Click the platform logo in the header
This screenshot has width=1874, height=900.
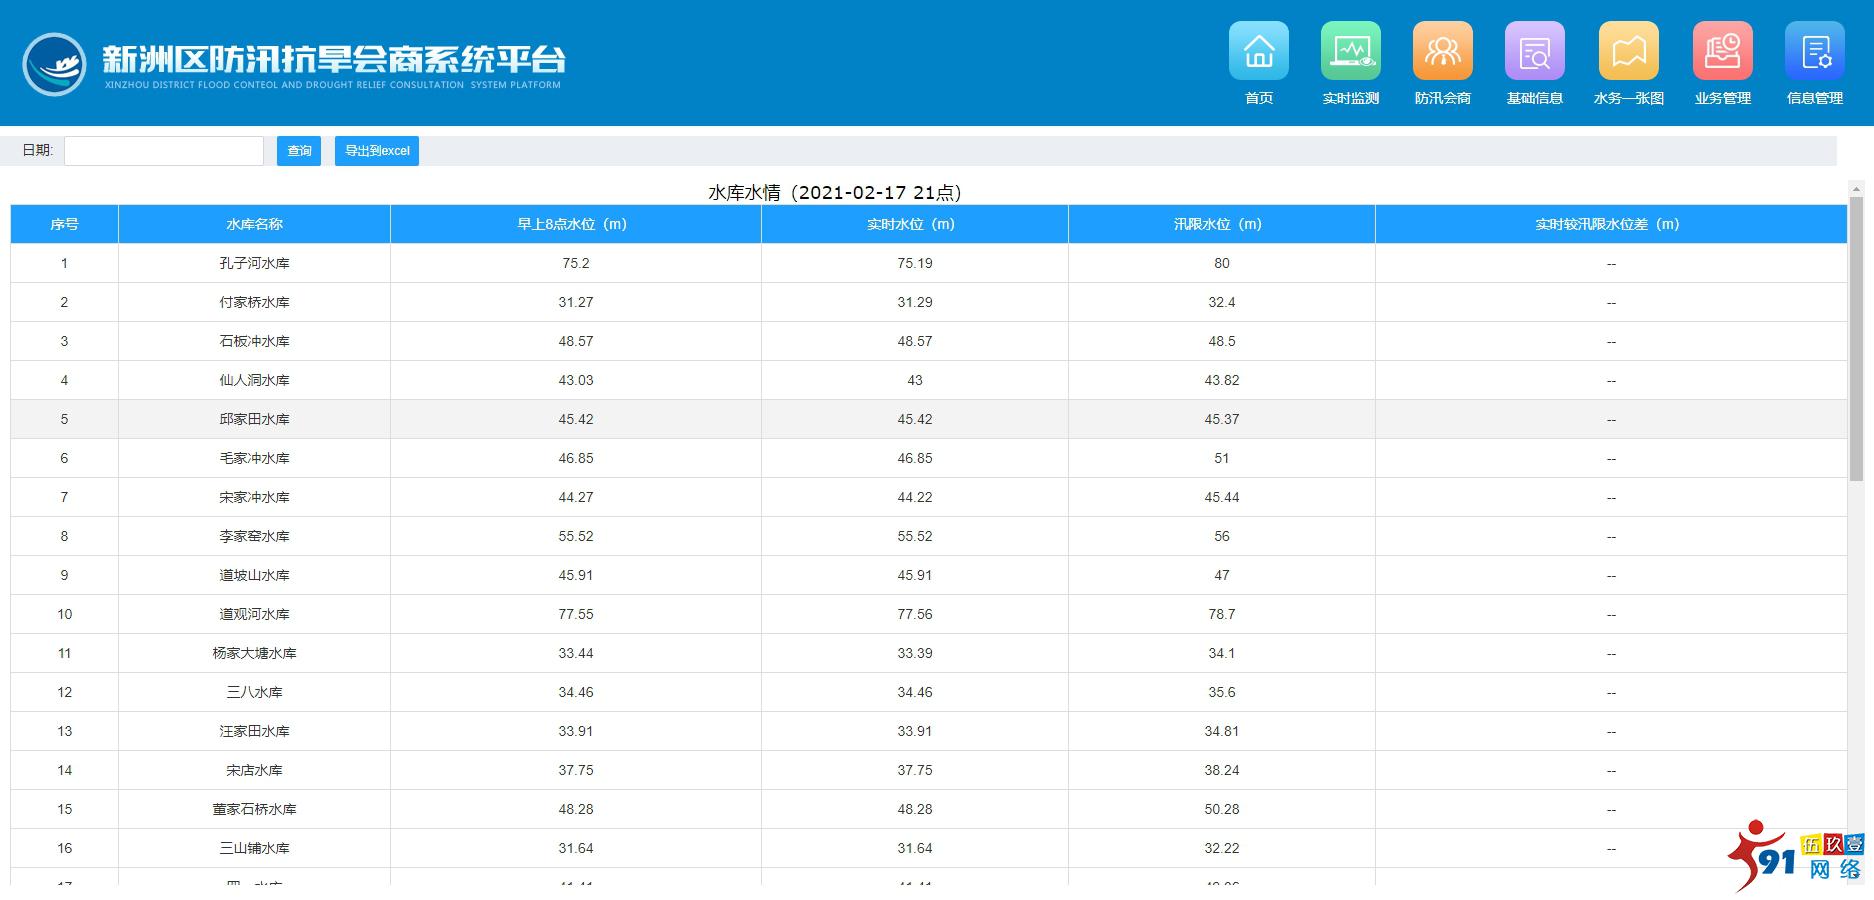(x=55, y=65)
